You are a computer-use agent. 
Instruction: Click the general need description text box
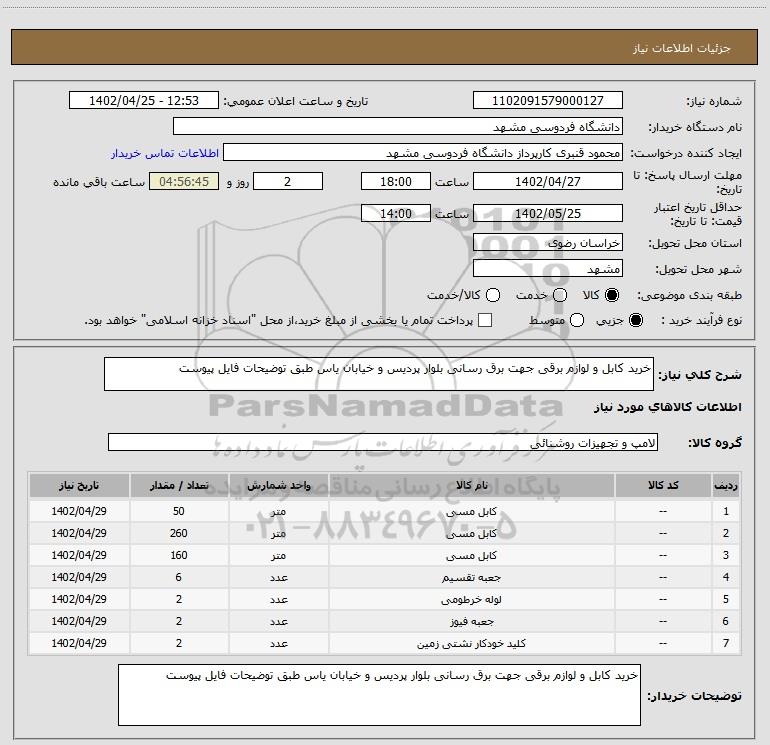(379, 374)
